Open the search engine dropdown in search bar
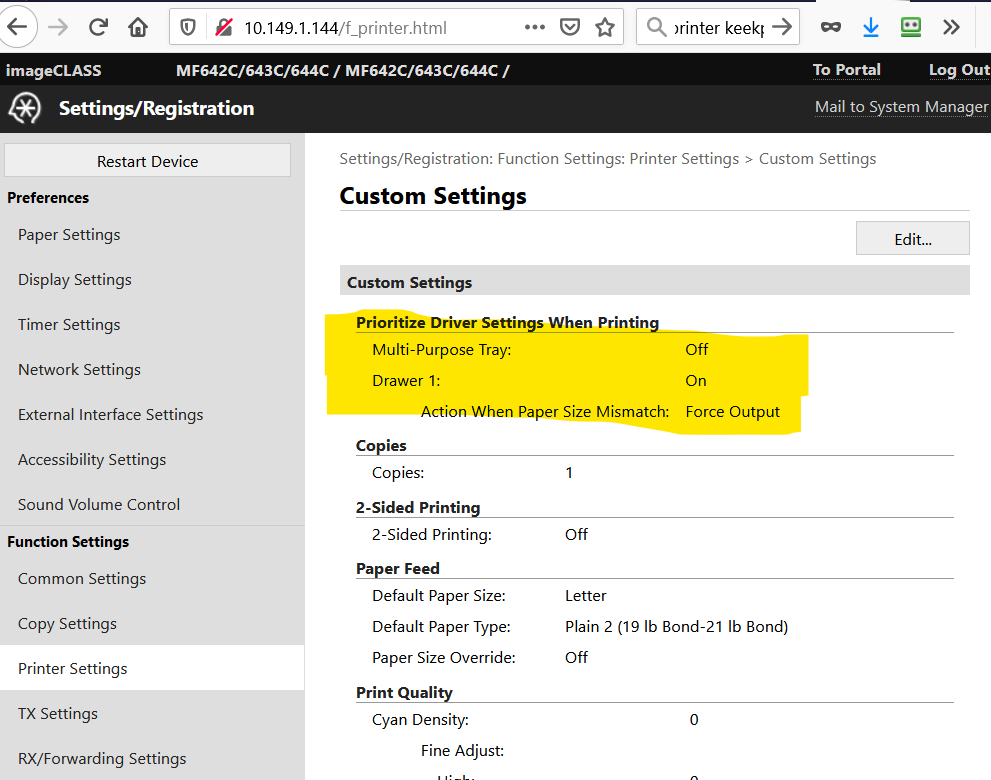The width and height of the screenshot is (991, 780). [x=656, y=27]
